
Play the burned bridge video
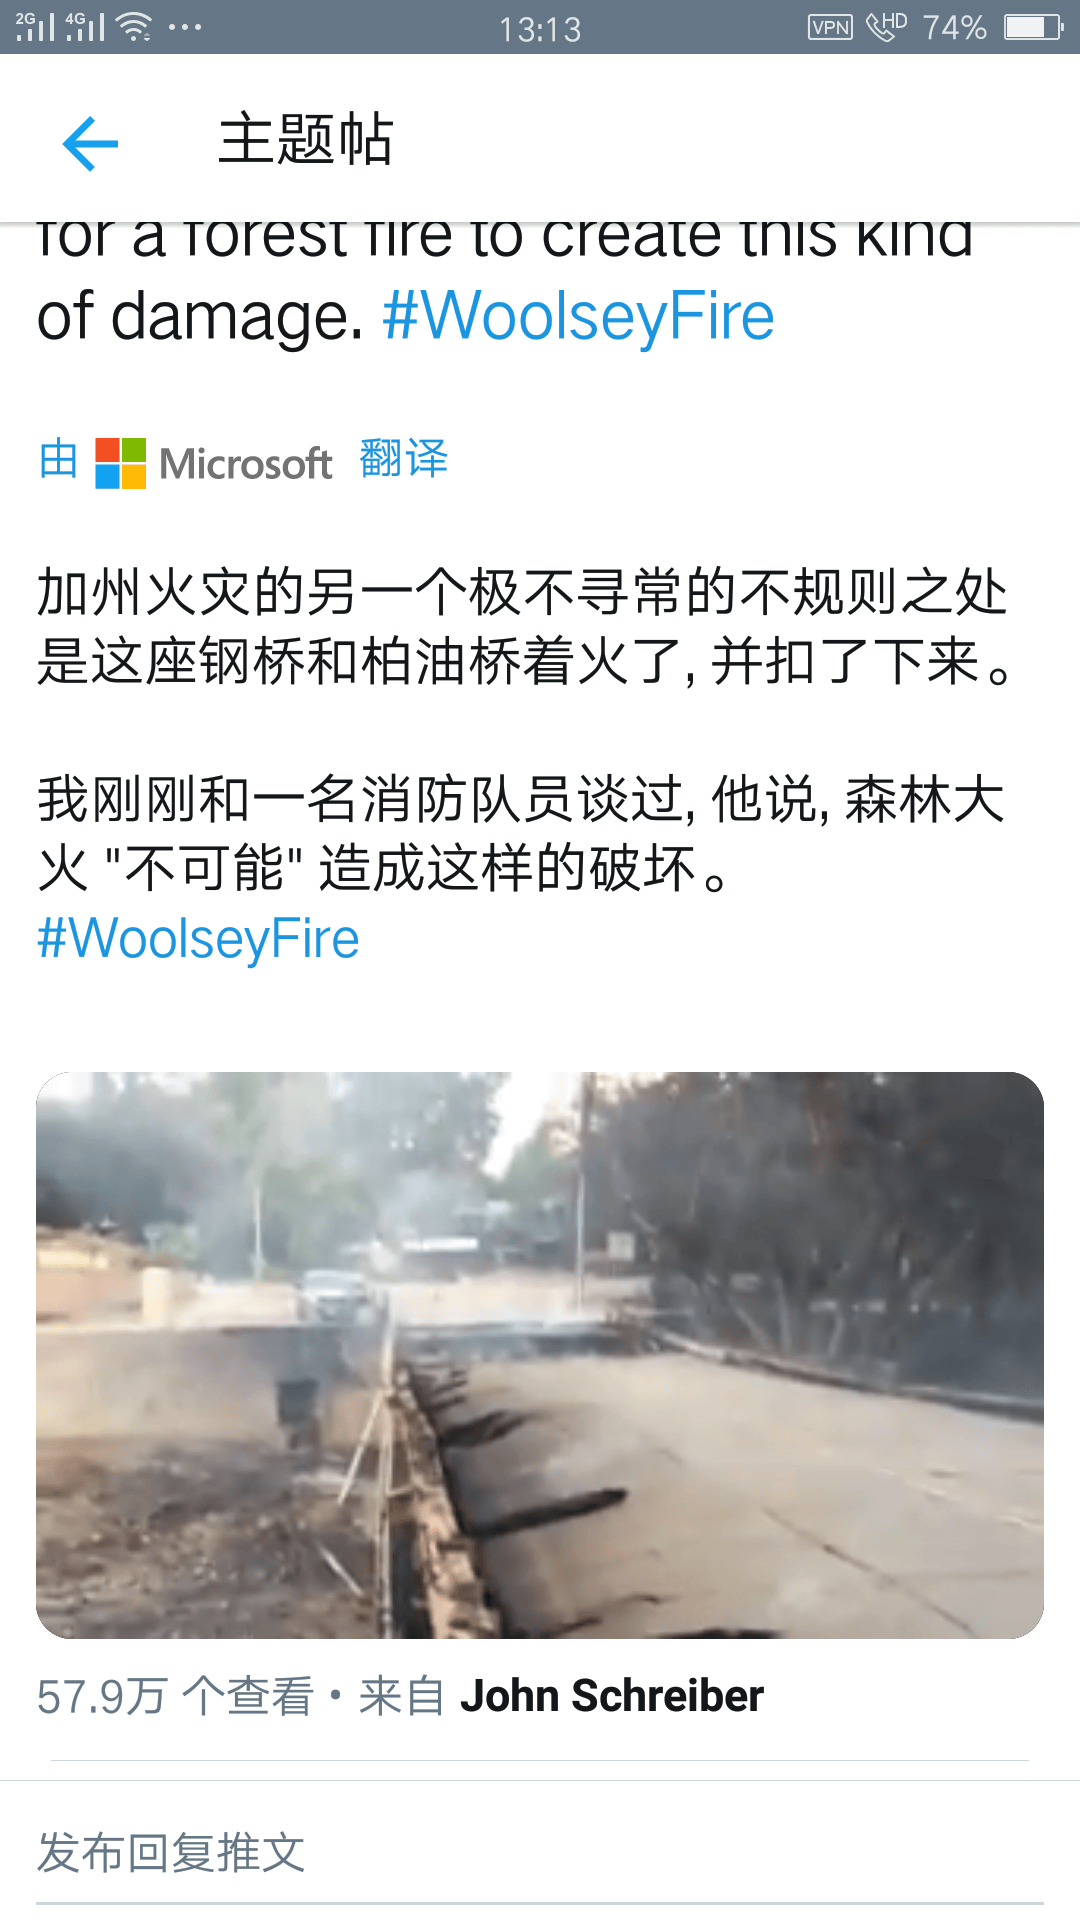click(x=540, y=1355)
